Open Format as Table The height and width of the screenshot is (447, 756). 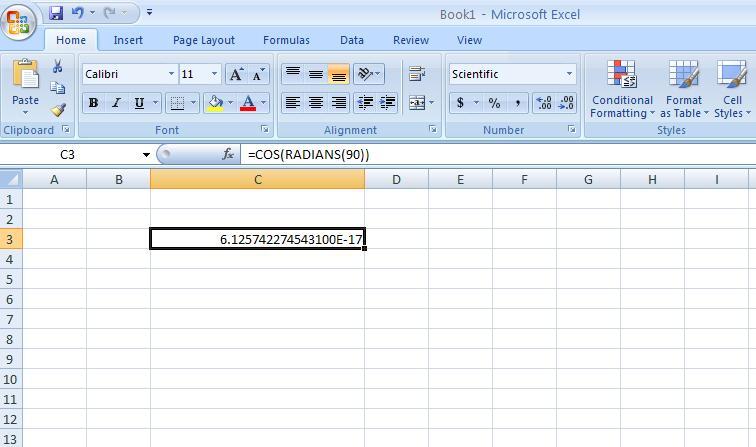coord(684,90)
